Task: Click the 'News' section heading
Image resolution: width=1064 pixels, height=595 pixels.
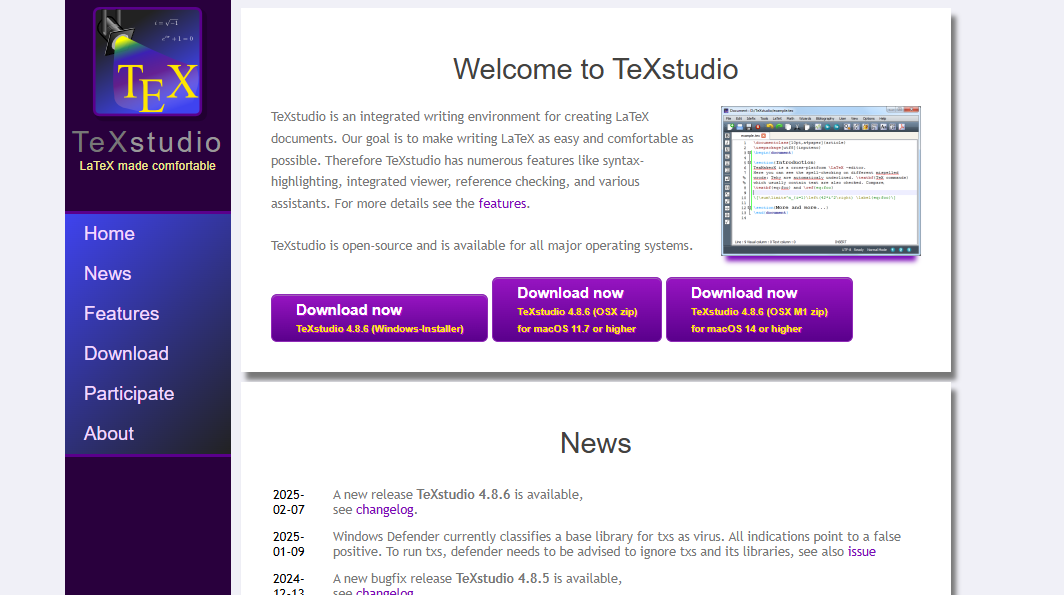Action: pyautogui.click(x=596, y=443)
